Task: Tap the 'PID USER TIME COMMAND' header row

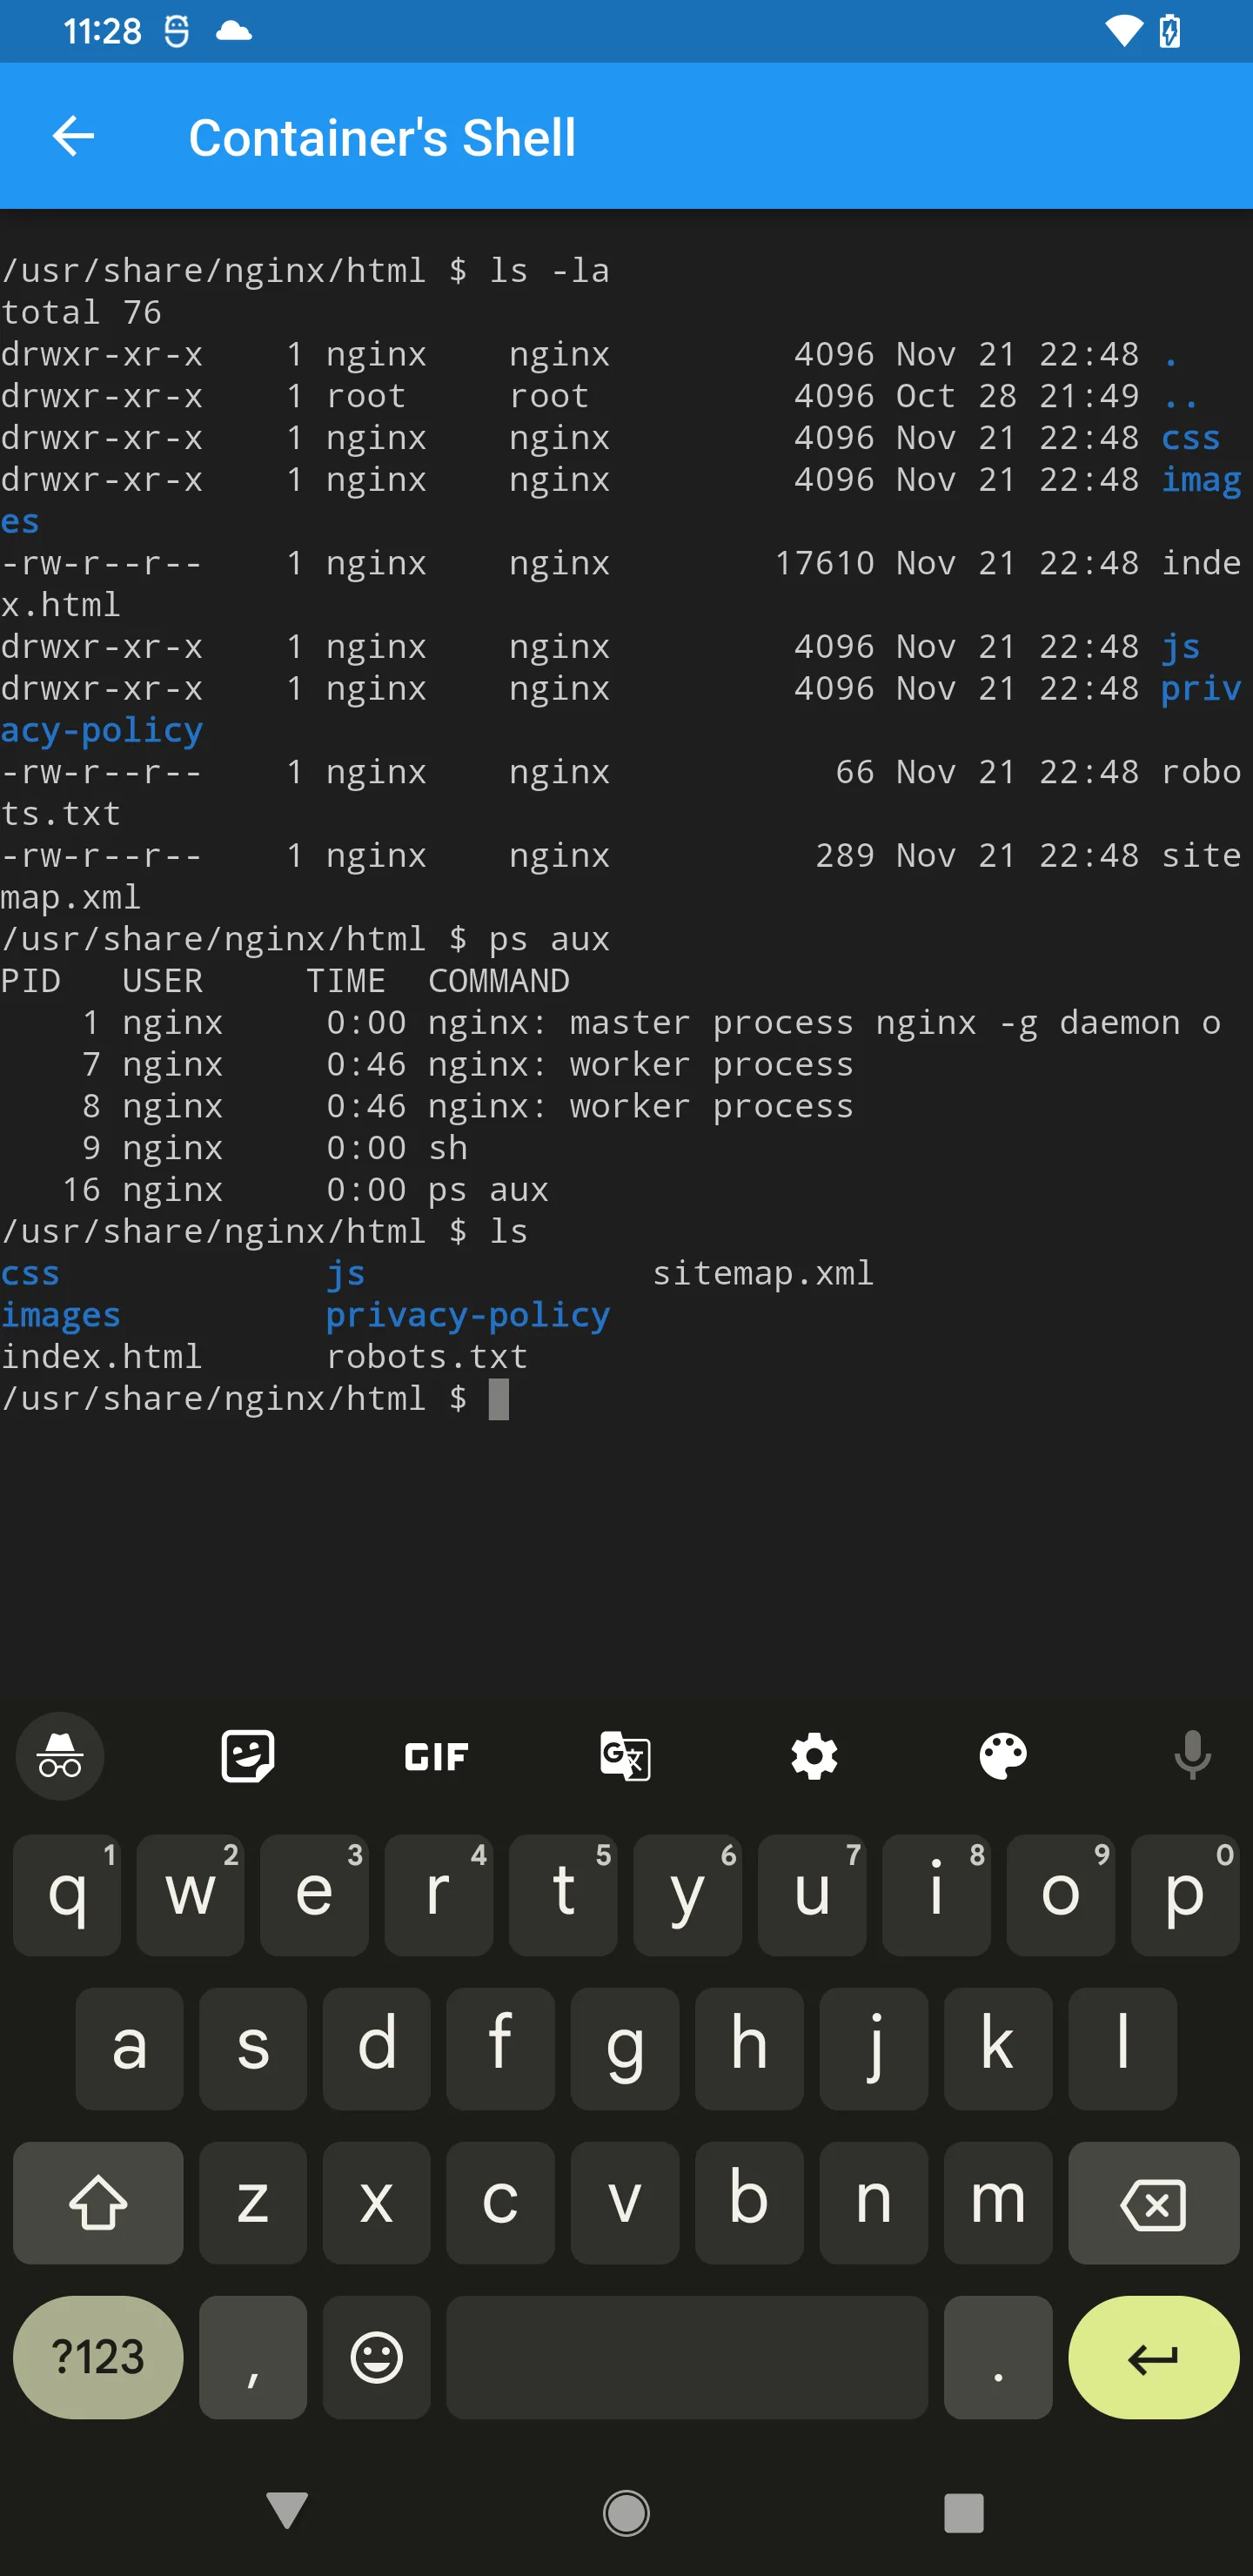Action: click(x=285, y=981)
